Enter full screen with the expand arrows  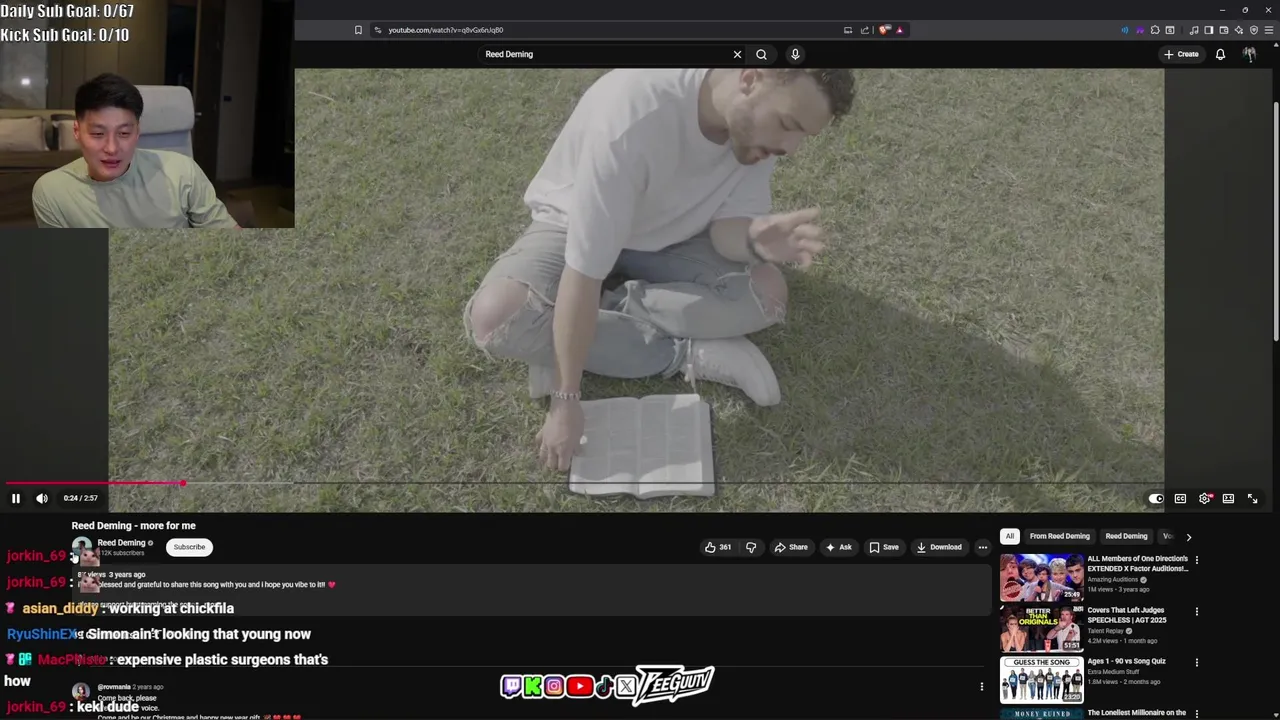pyautogui.click(x=1252, y=498)
